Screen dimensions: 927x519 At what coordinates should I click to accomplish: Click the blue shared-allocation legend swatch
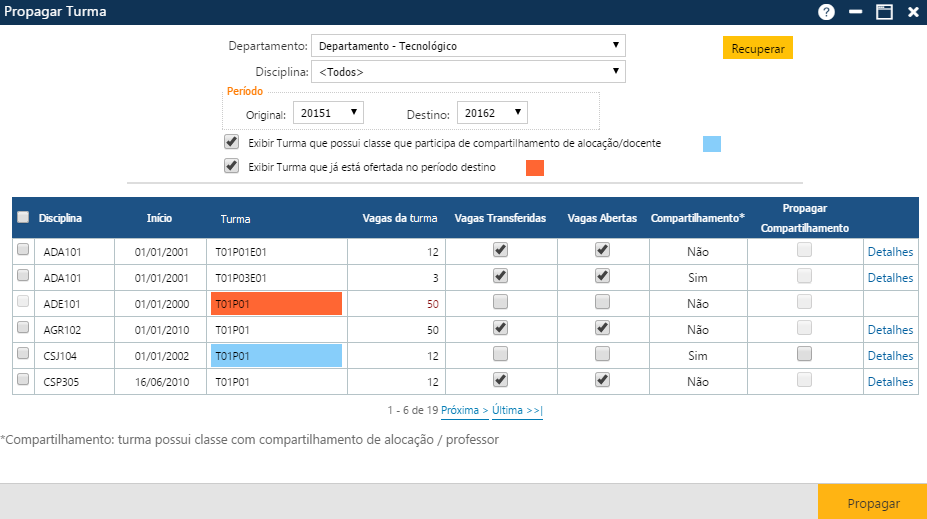712,144
